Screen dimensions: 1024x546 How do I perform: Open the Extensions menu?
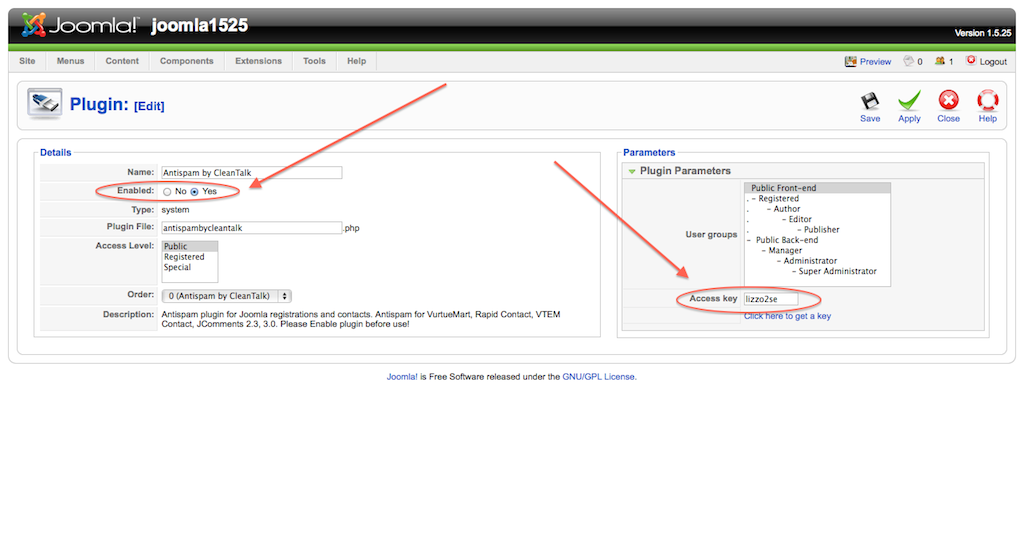pos(258,61)
